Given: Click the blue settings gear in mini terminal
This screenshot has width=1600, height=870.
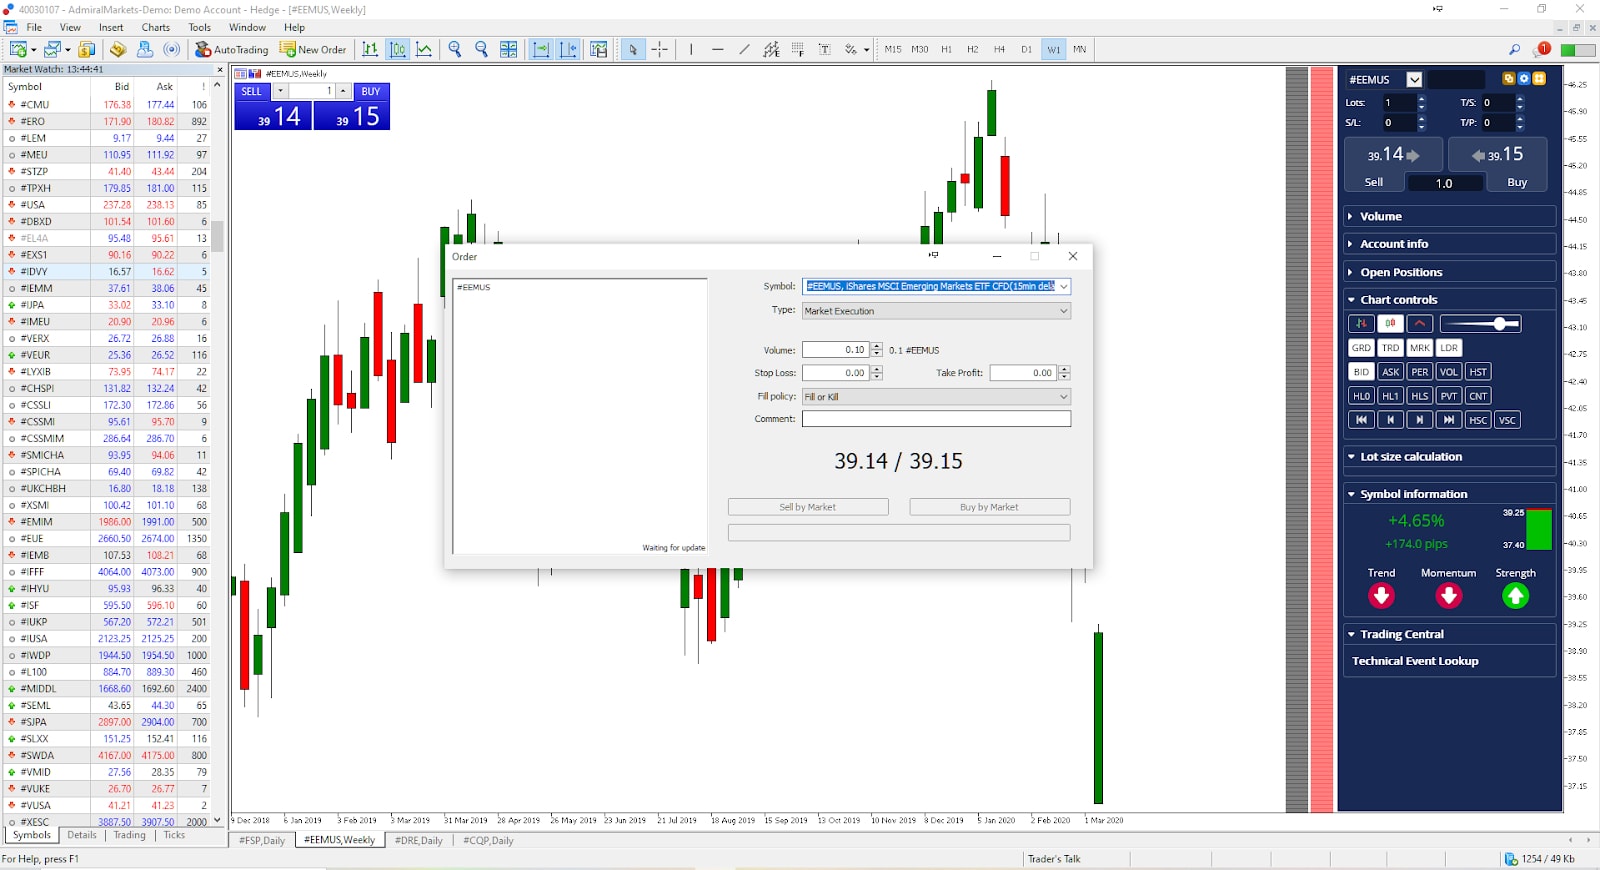Looking at the screenshot, I should [1524, 78].
